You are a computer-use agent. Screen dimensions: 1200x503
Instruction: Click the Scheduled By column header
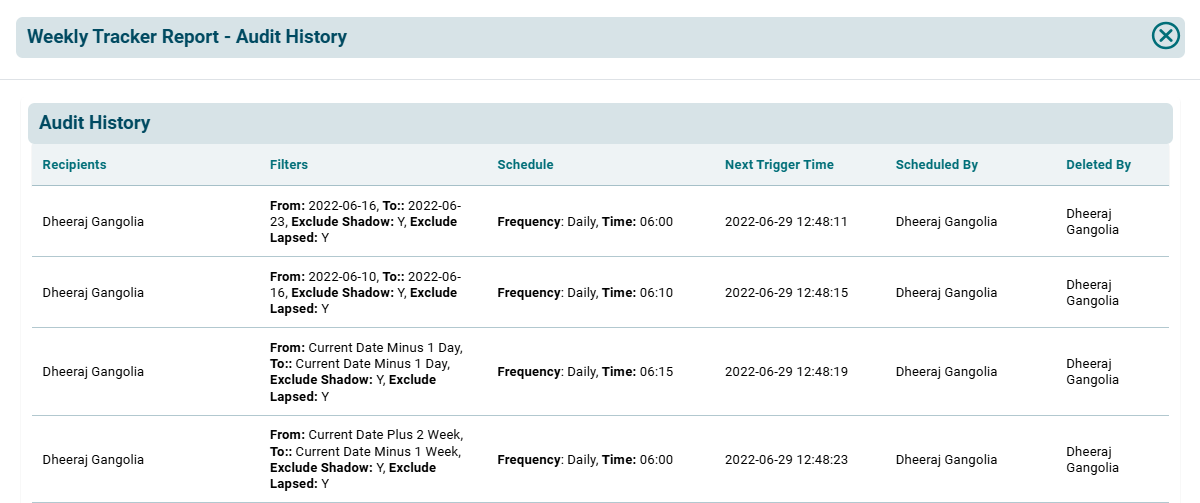click(937, 165)
